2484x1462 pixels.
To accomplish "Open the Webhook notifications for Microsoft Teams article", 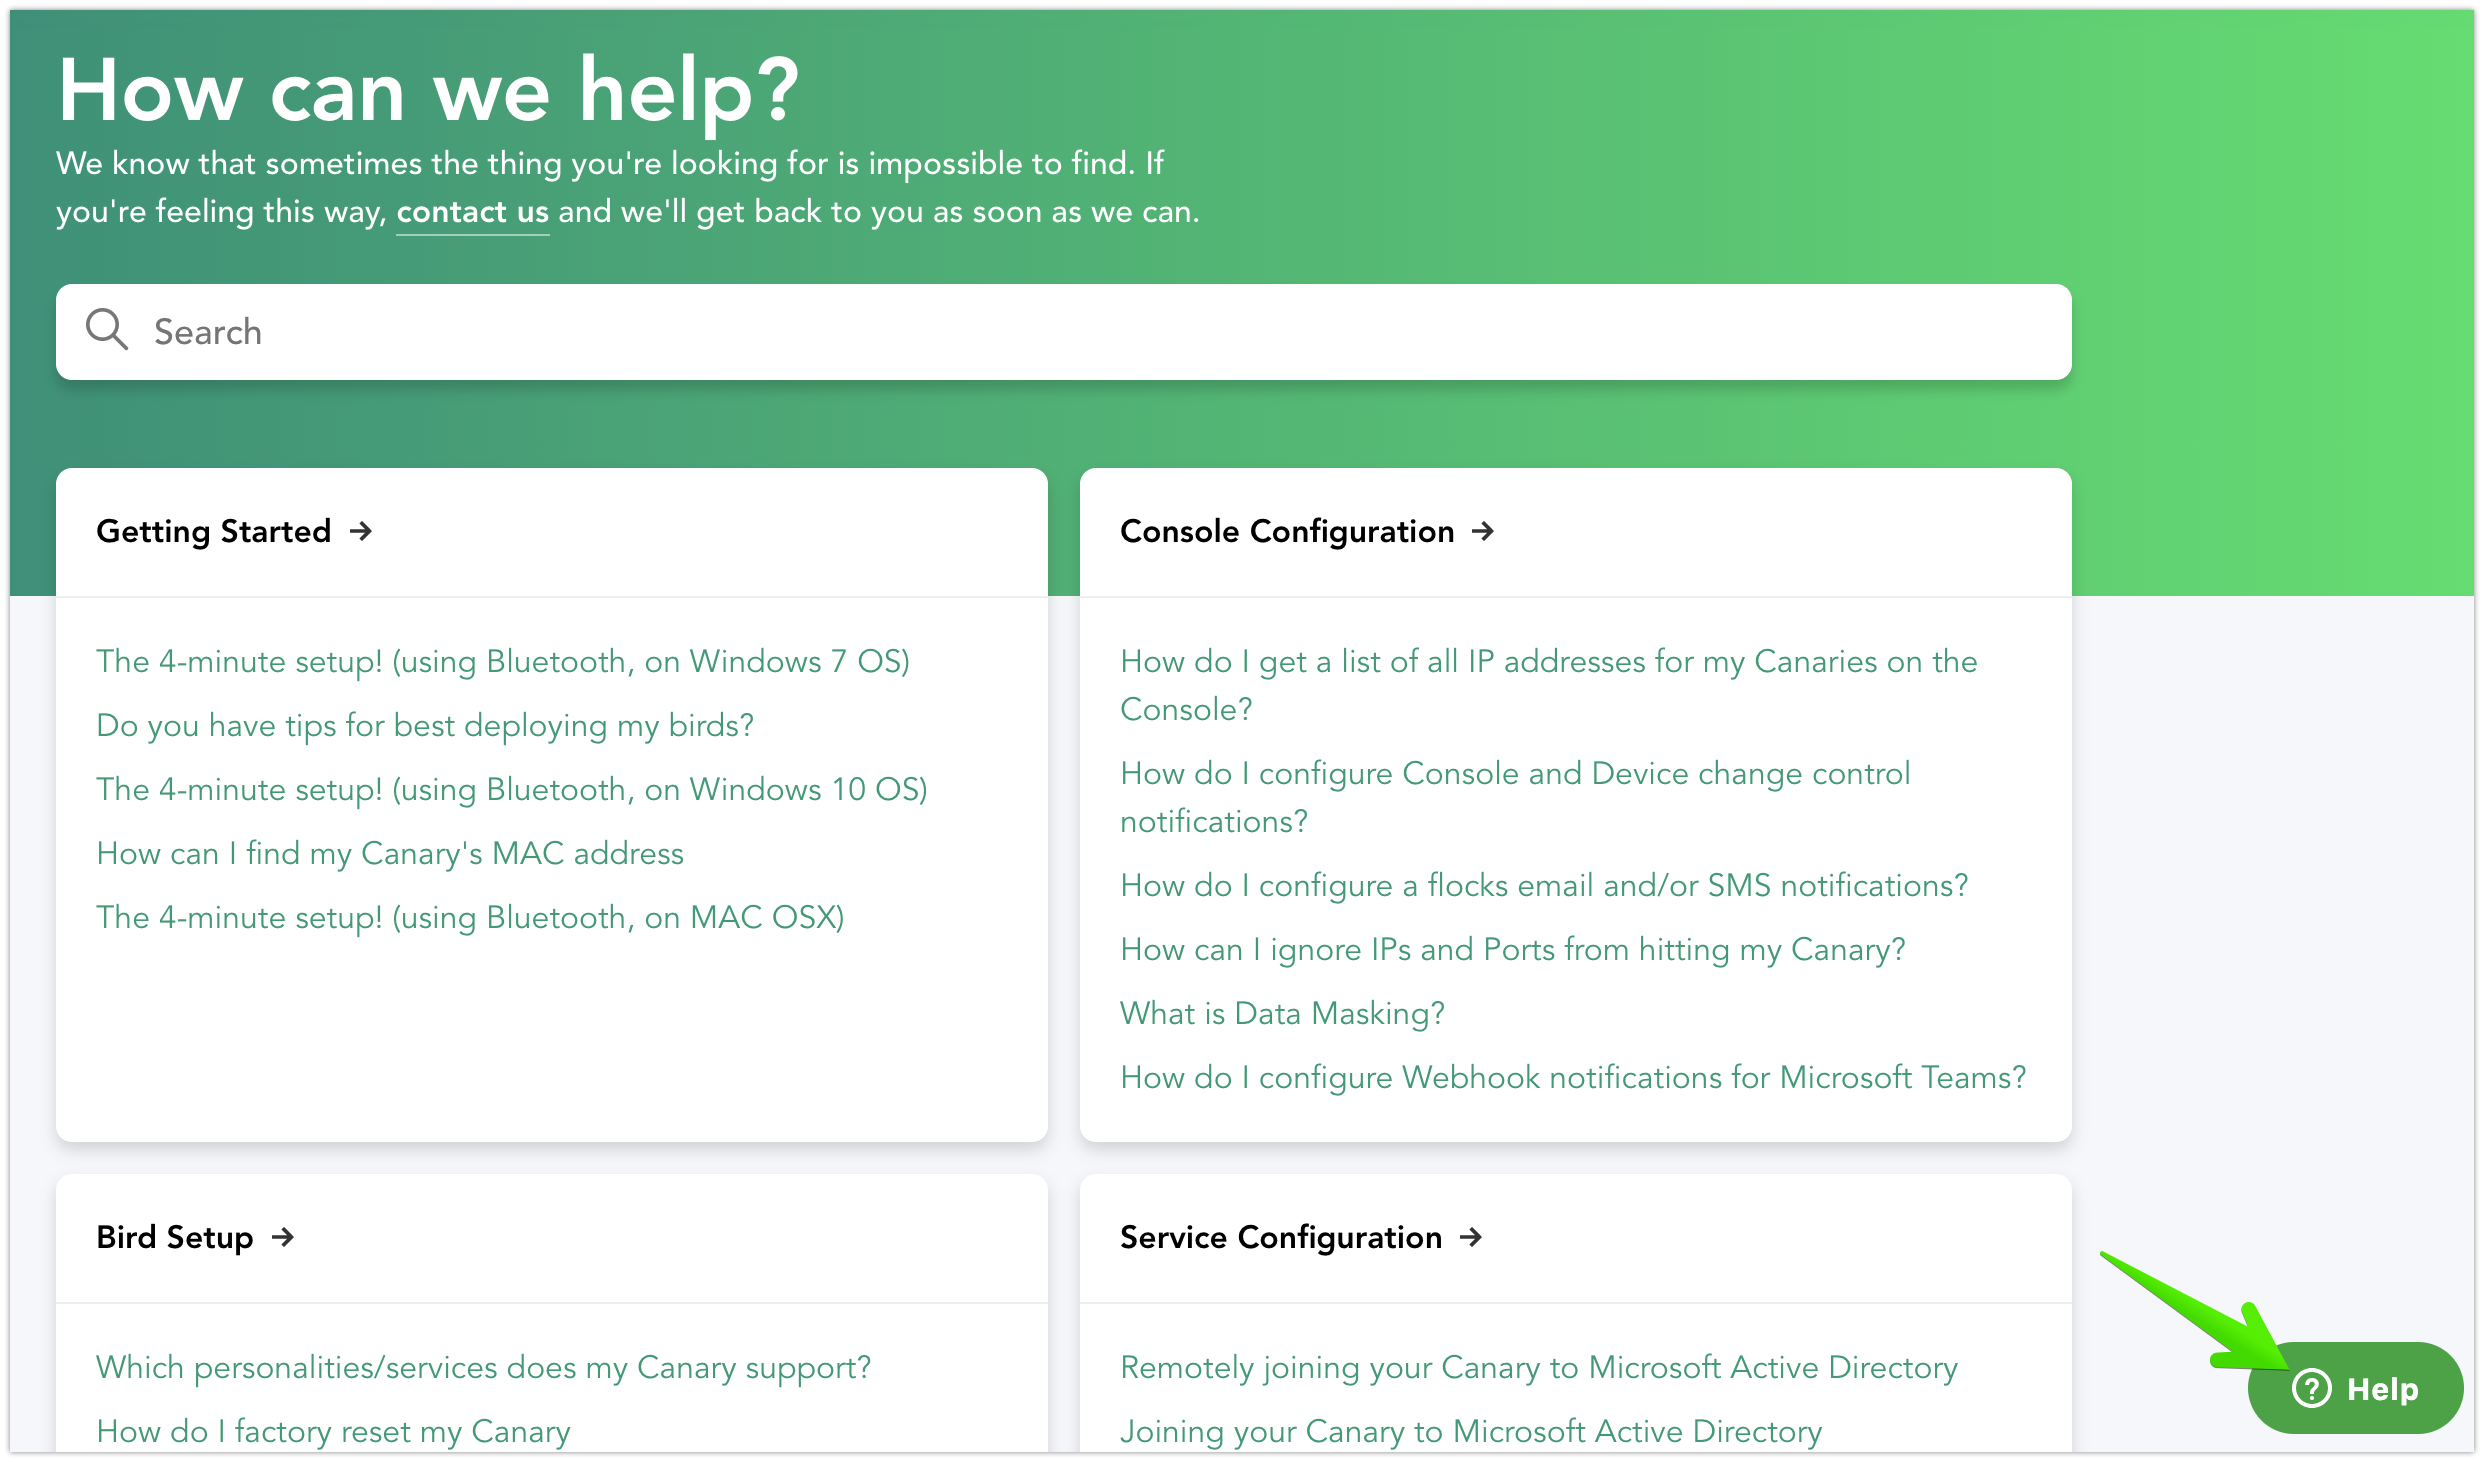I will pos(1573,1077).
